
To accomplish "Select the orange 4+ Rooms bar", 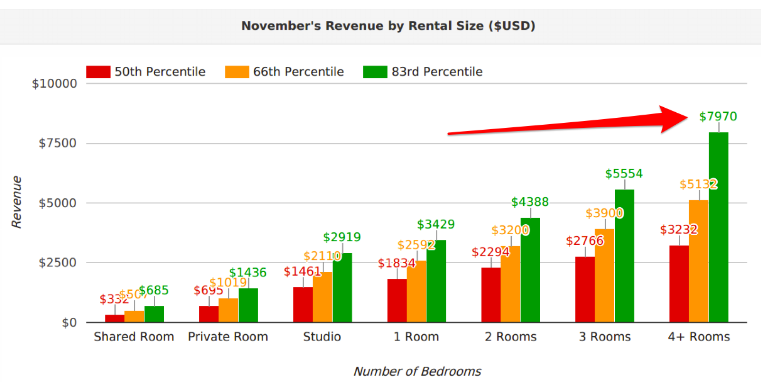I will pyautogui.click(x=698, y=261).
